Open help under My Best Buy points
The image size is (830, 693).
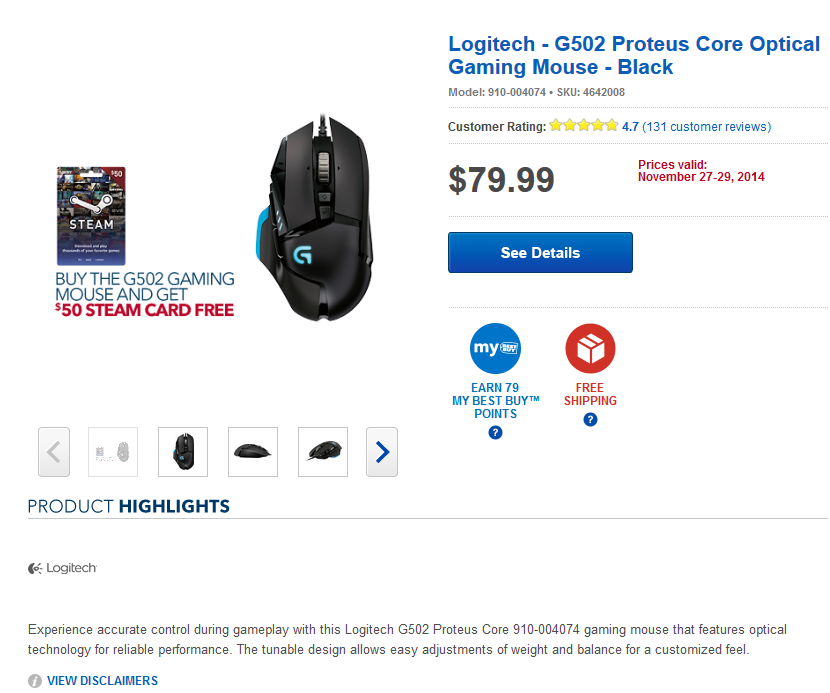495,433
